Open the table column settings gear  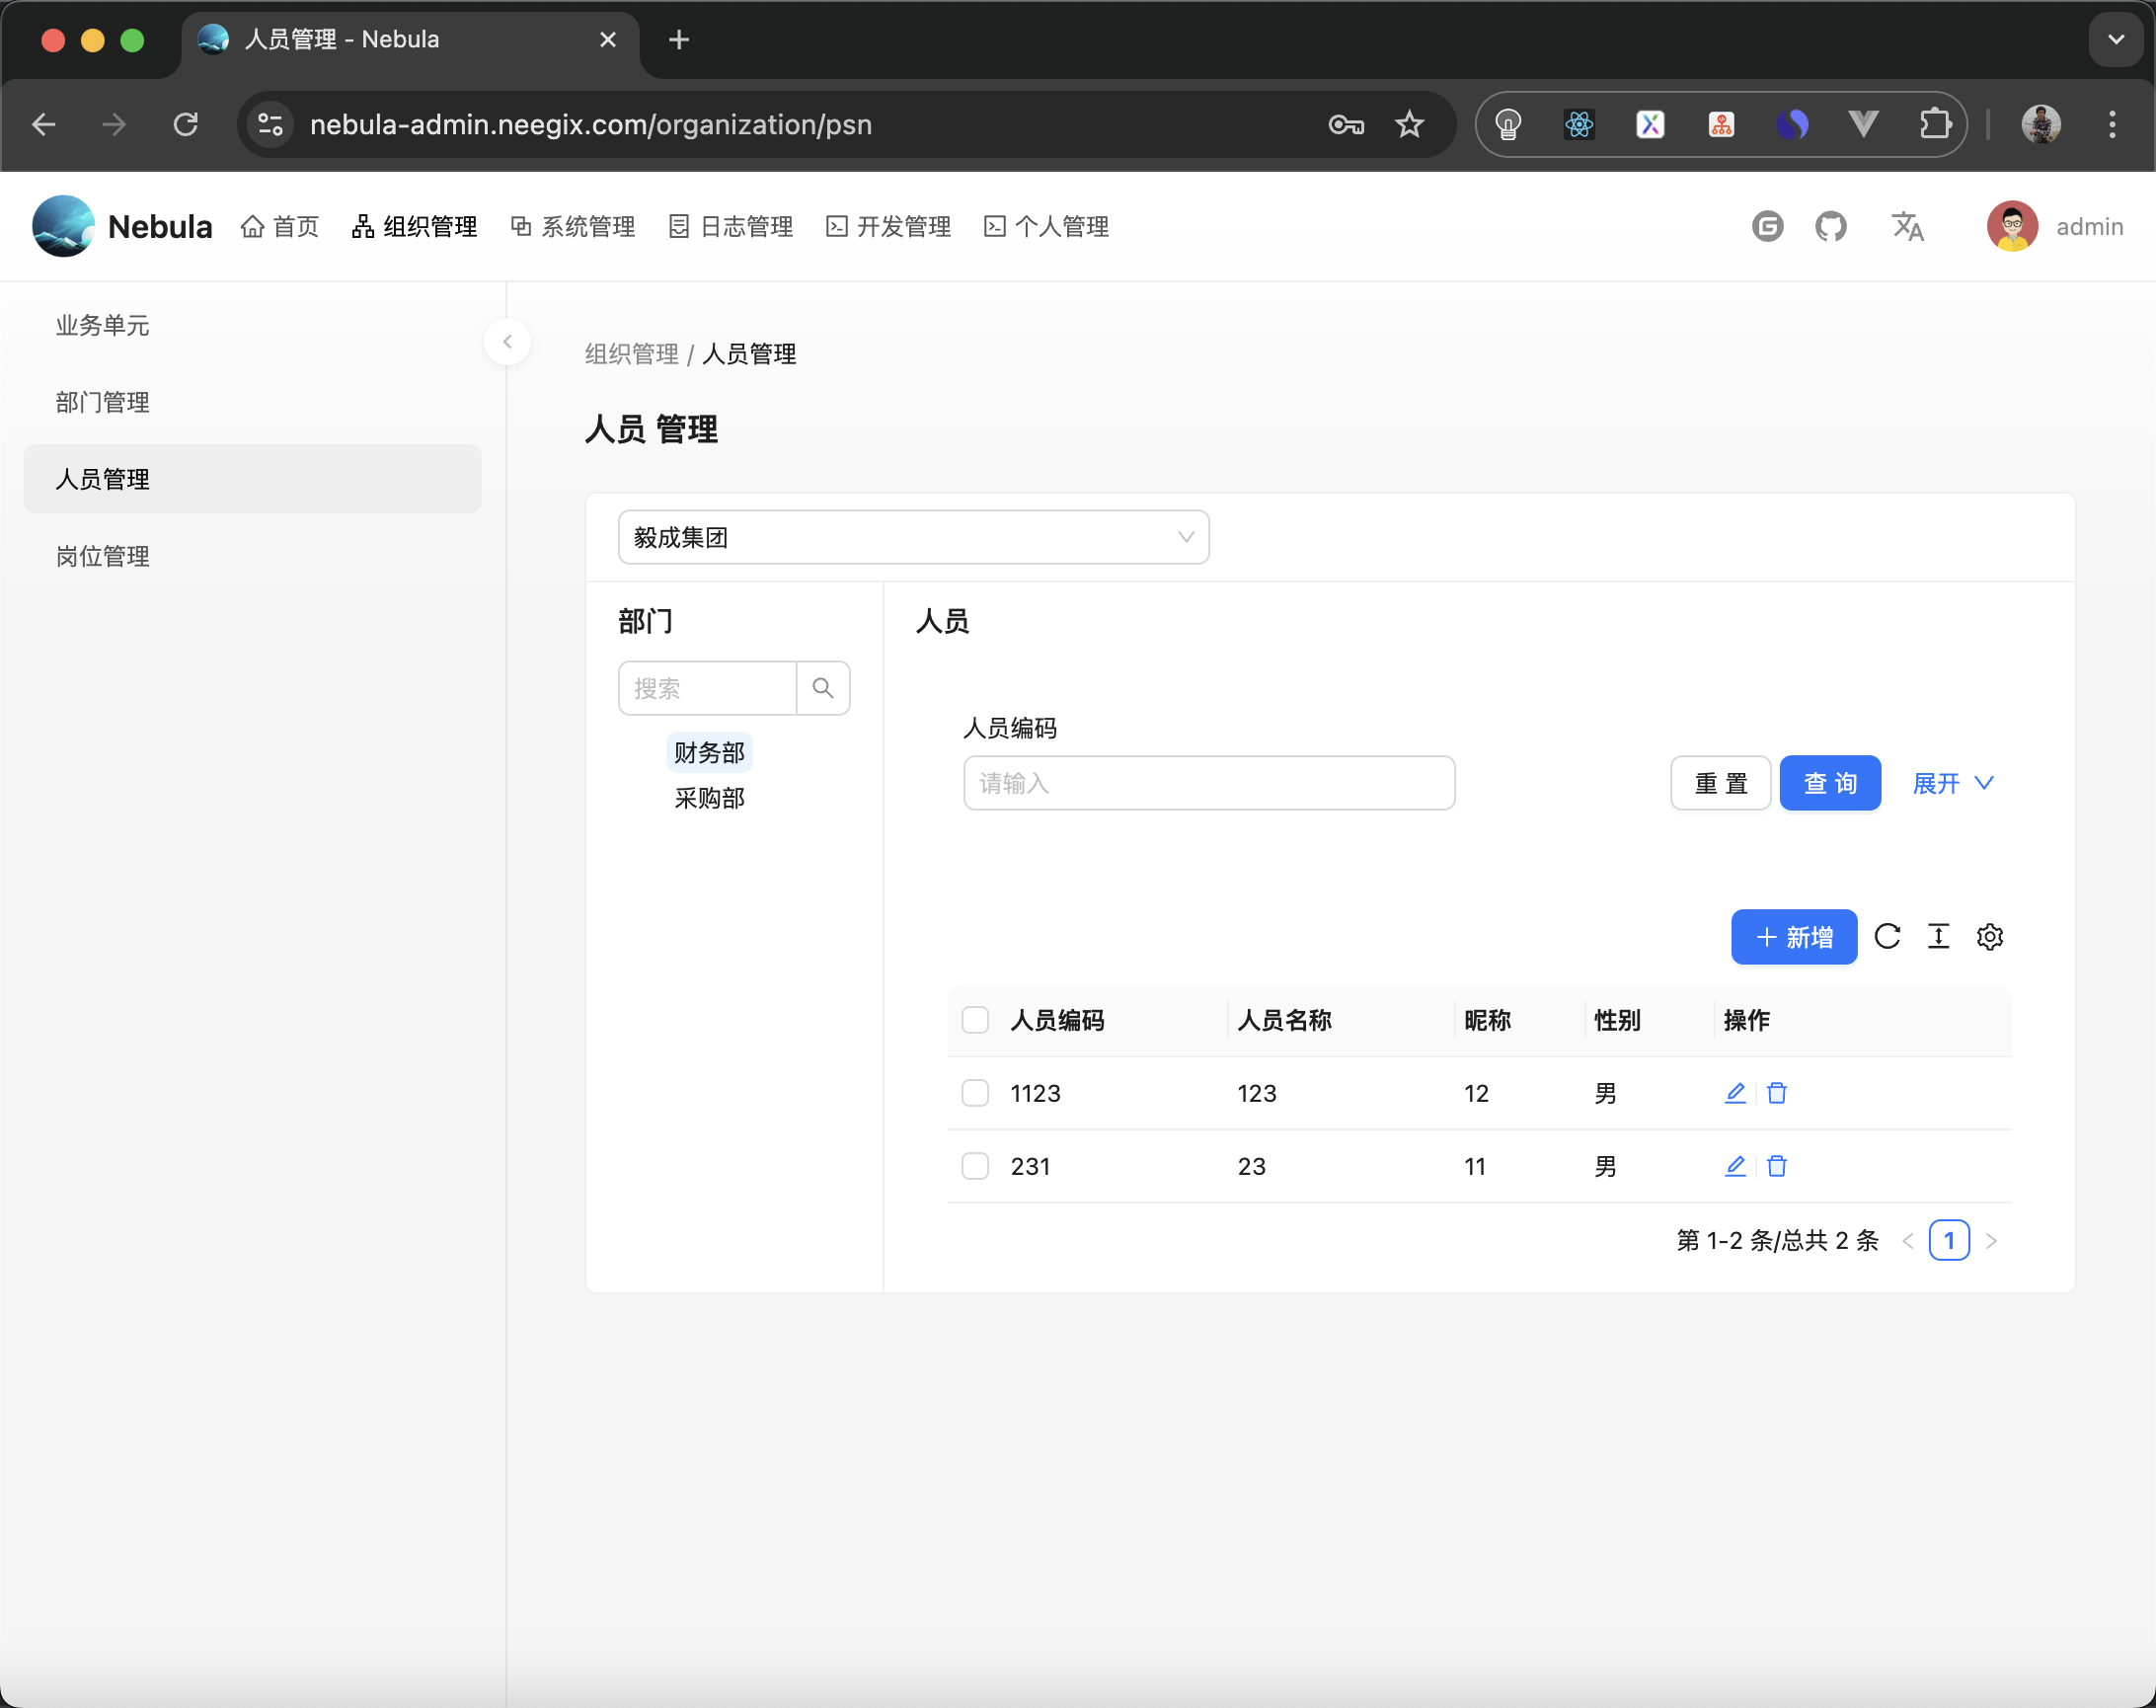[x=1990, y=937]
